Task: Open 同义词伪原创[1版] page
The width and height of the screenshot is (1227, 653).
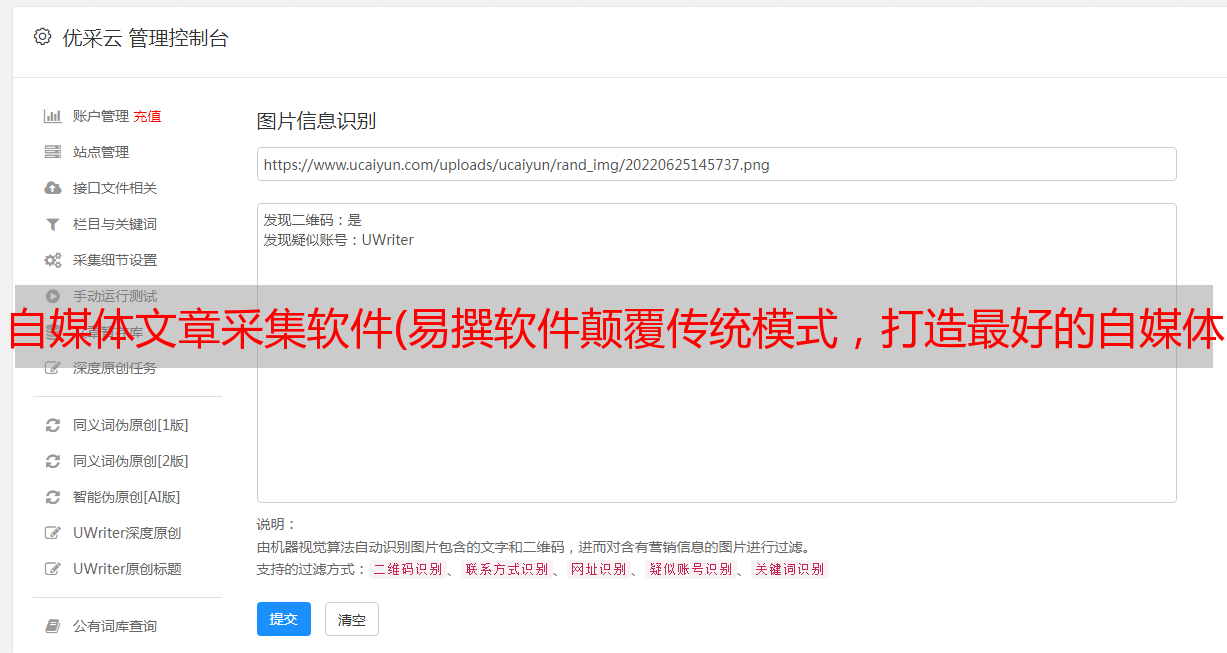Action: [131, 425]
